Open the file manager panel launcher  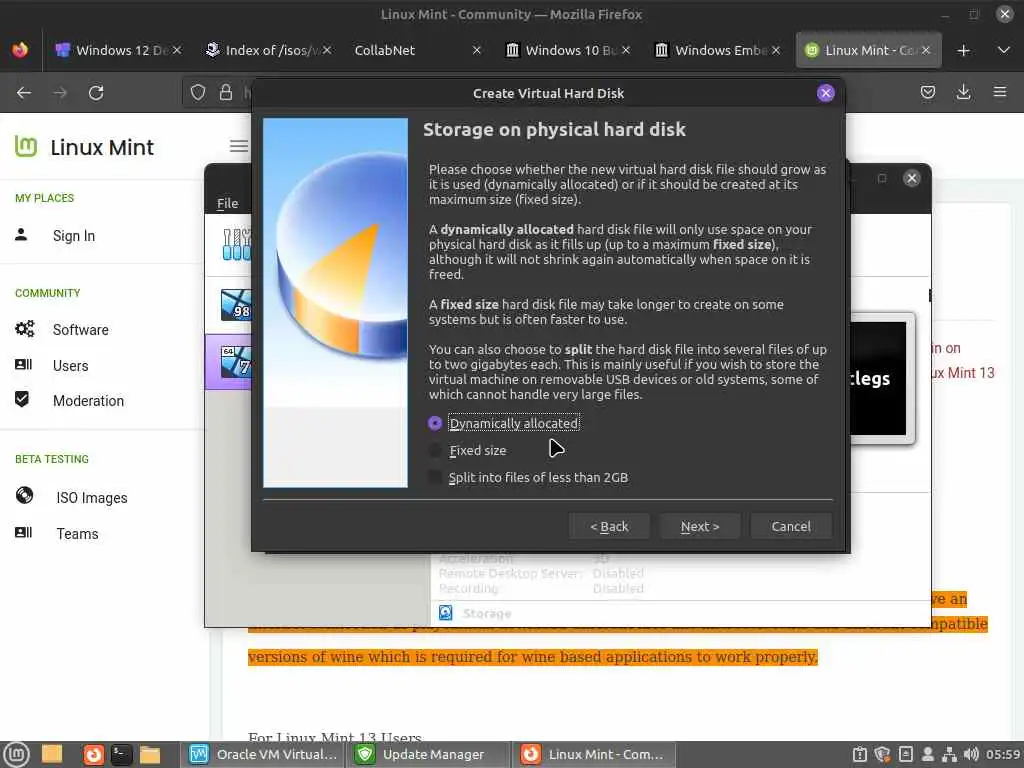(x=150, y=755)
